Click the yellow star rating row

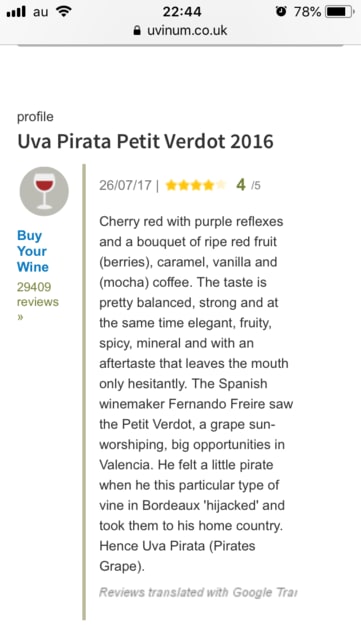tap(196, 186)
